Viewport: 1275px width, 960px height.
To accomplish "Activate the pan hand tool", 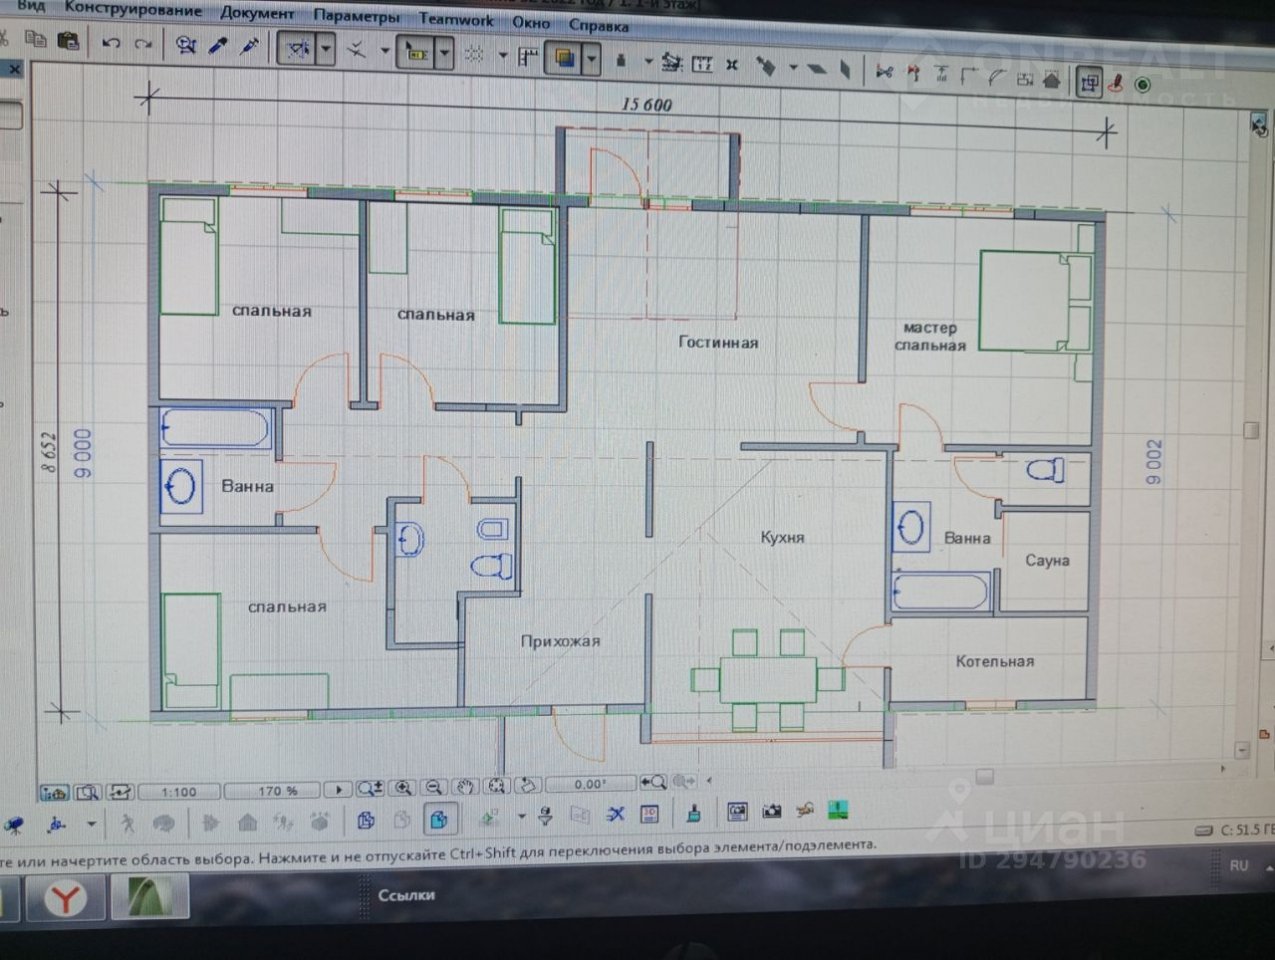I will point(464,788).
